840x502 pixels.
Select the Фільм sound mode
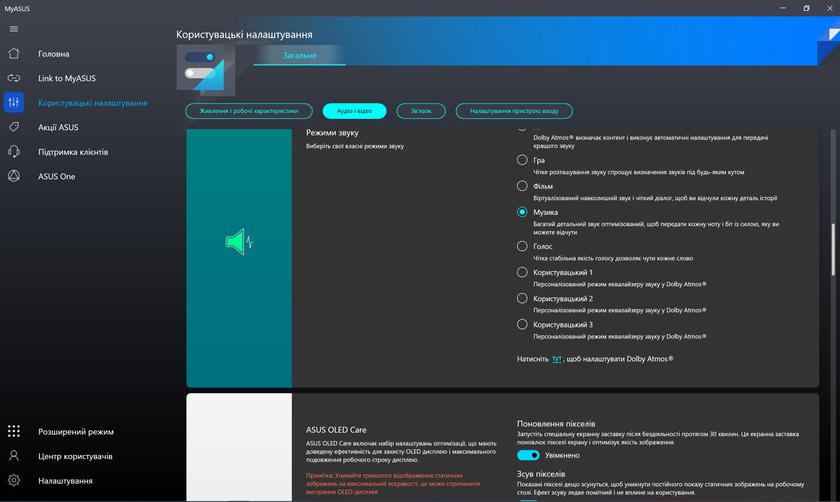(x=522, y=186)
